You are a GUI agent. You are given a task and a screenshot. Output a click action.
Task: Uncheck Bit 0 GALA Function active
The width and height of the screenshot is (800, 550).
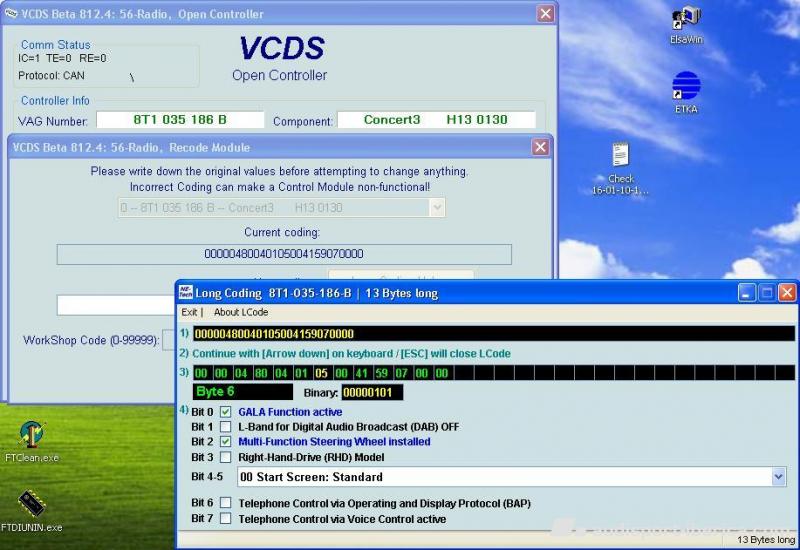(226, 412)
